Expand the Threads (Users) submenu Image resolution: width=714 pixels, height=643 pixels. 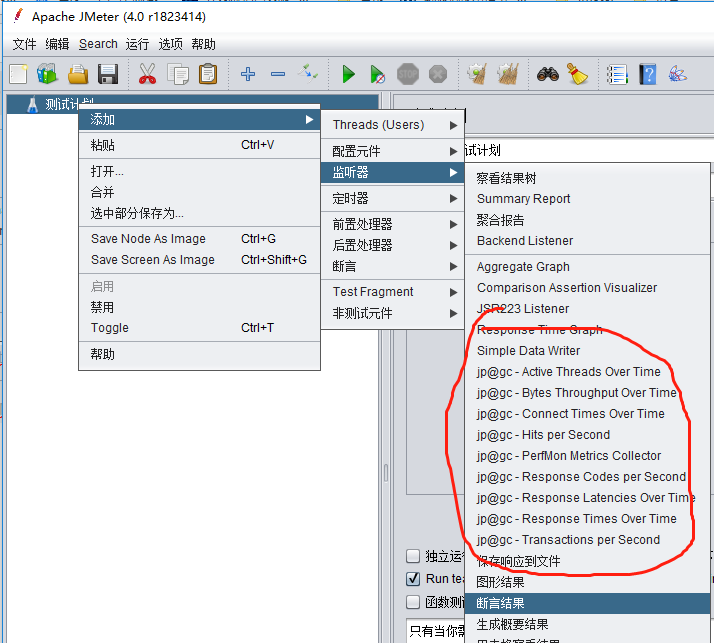click(x=393, y=125)
